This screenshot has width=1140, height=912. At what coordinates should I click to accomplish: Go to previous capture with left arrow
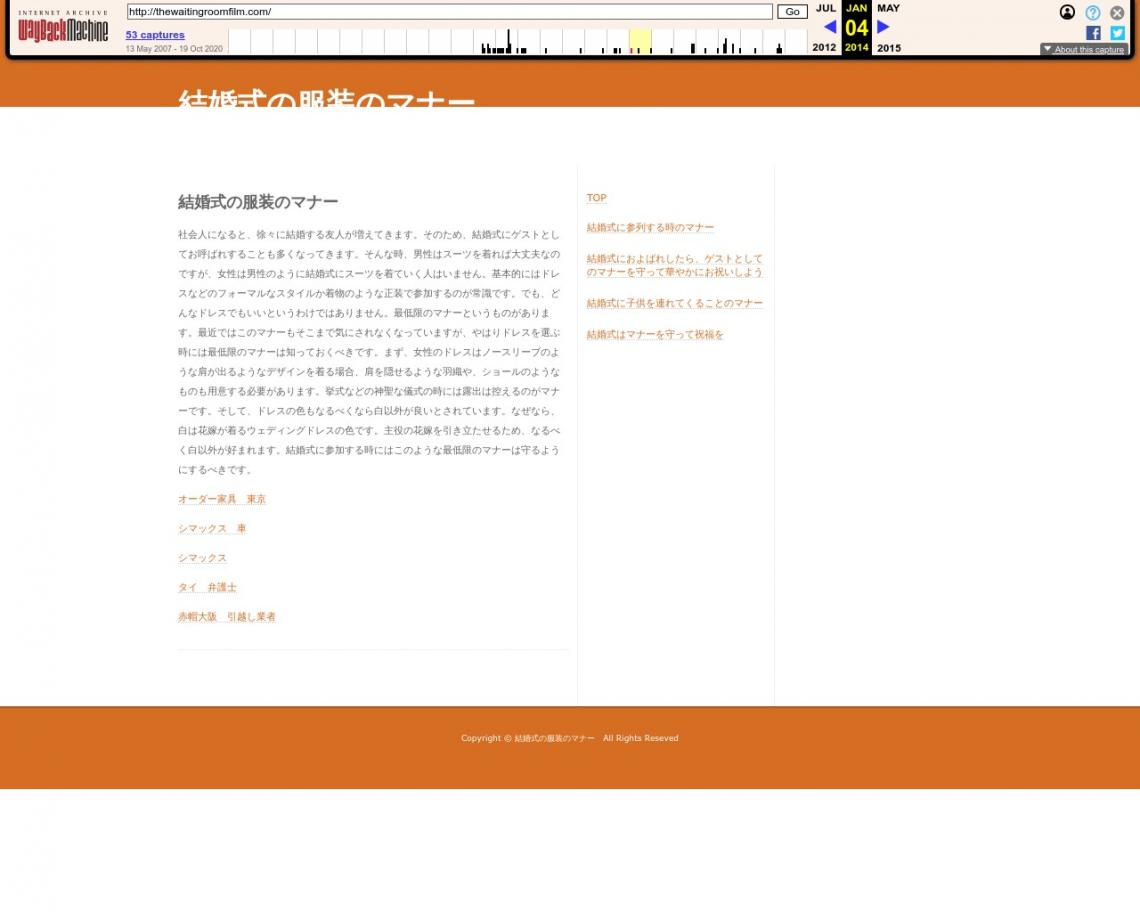[829, 27]
